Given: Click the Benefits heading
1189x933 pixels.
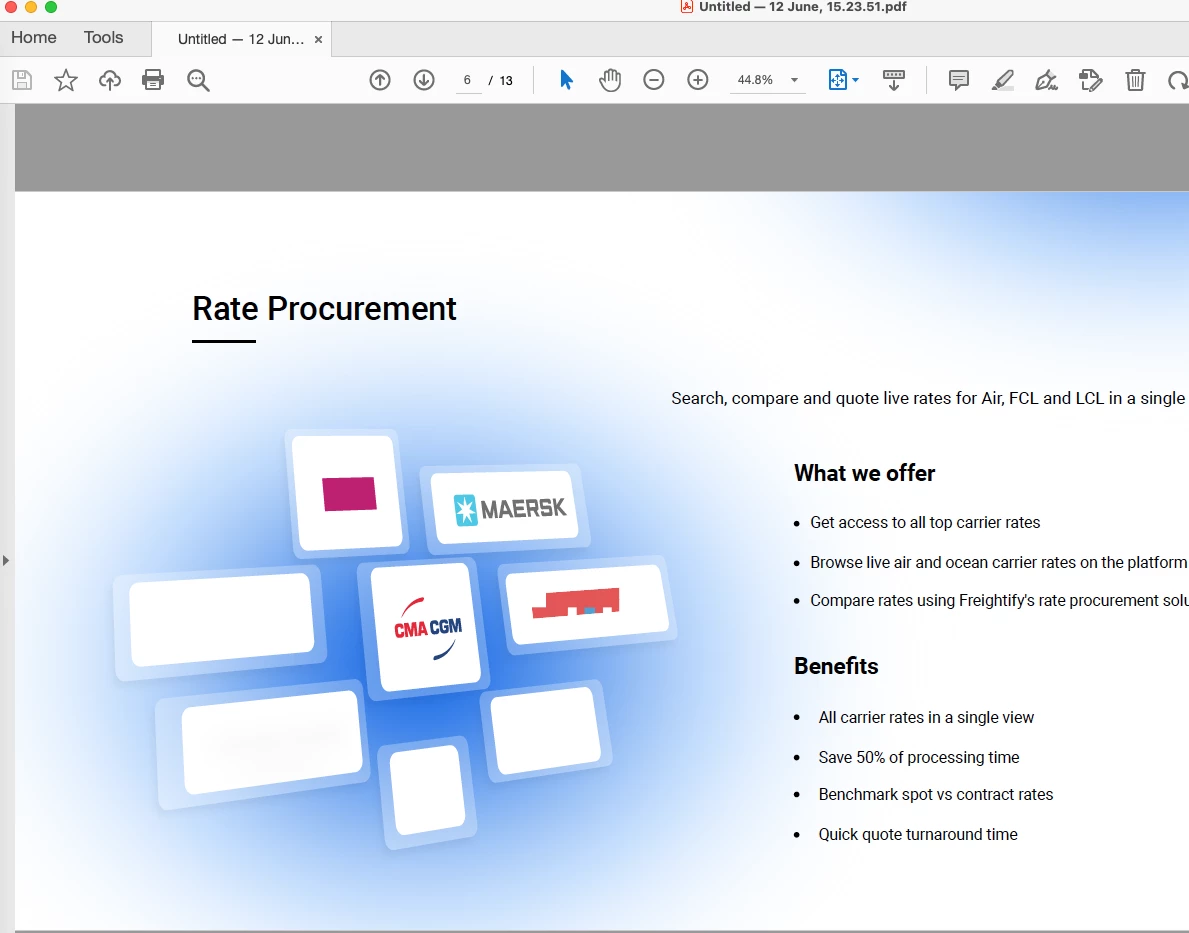Looking at the screenshot, I should pyautogui.click(x=836, y=666).
